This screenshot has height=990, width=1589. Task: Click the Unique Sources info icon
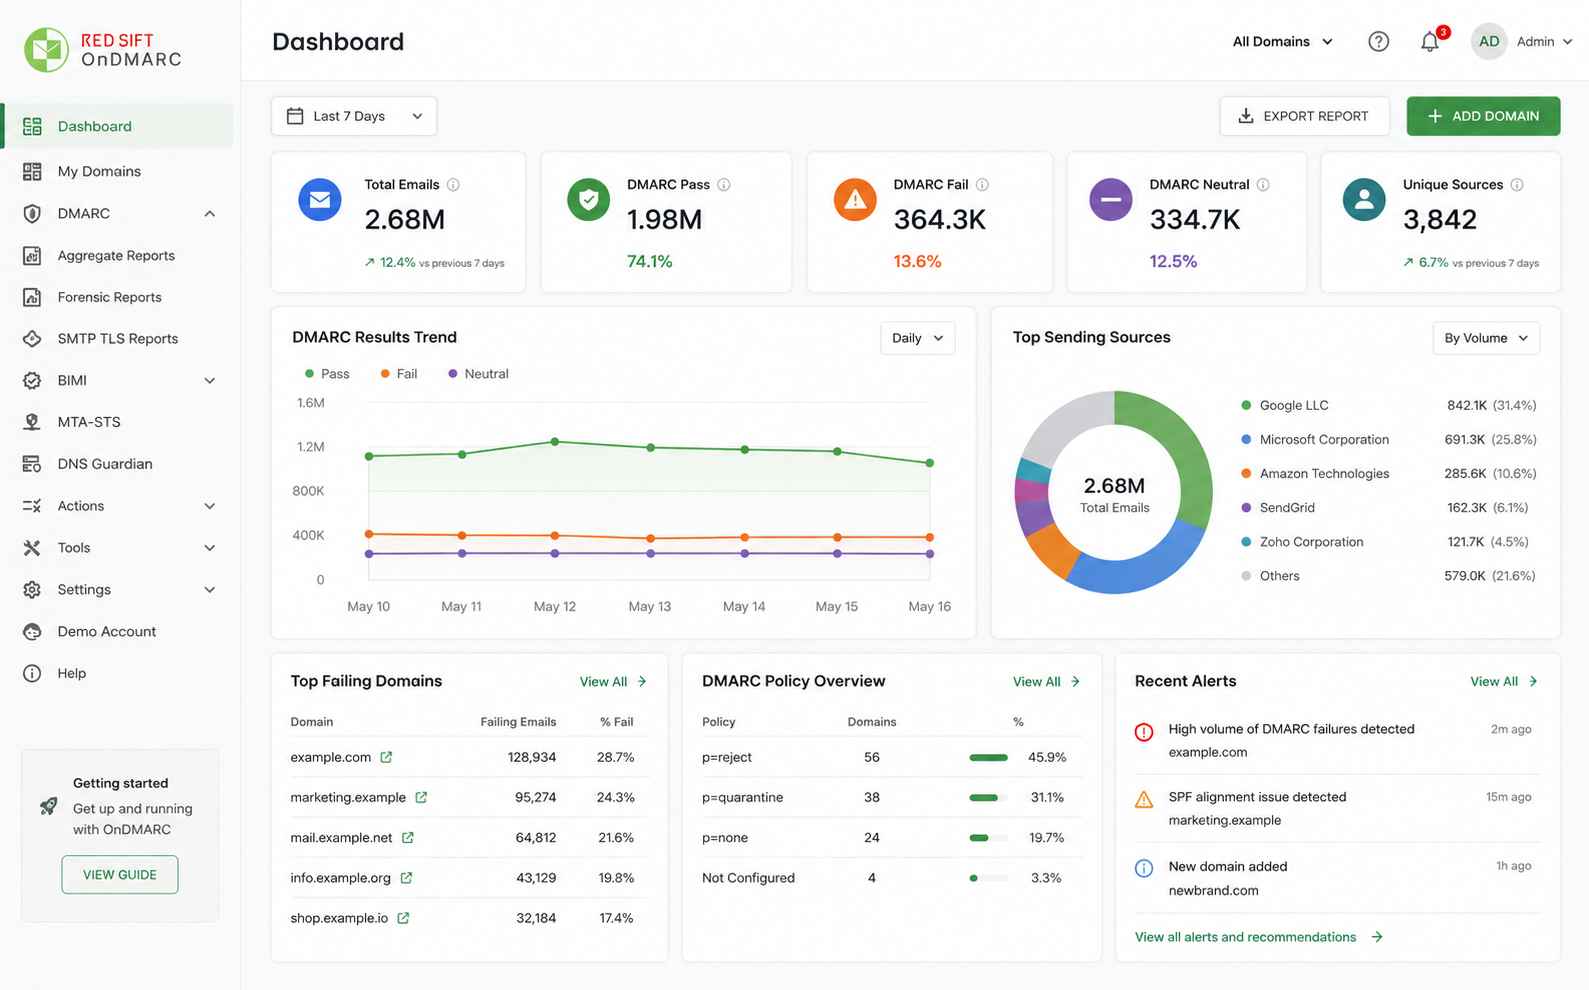pos(1517,185)
